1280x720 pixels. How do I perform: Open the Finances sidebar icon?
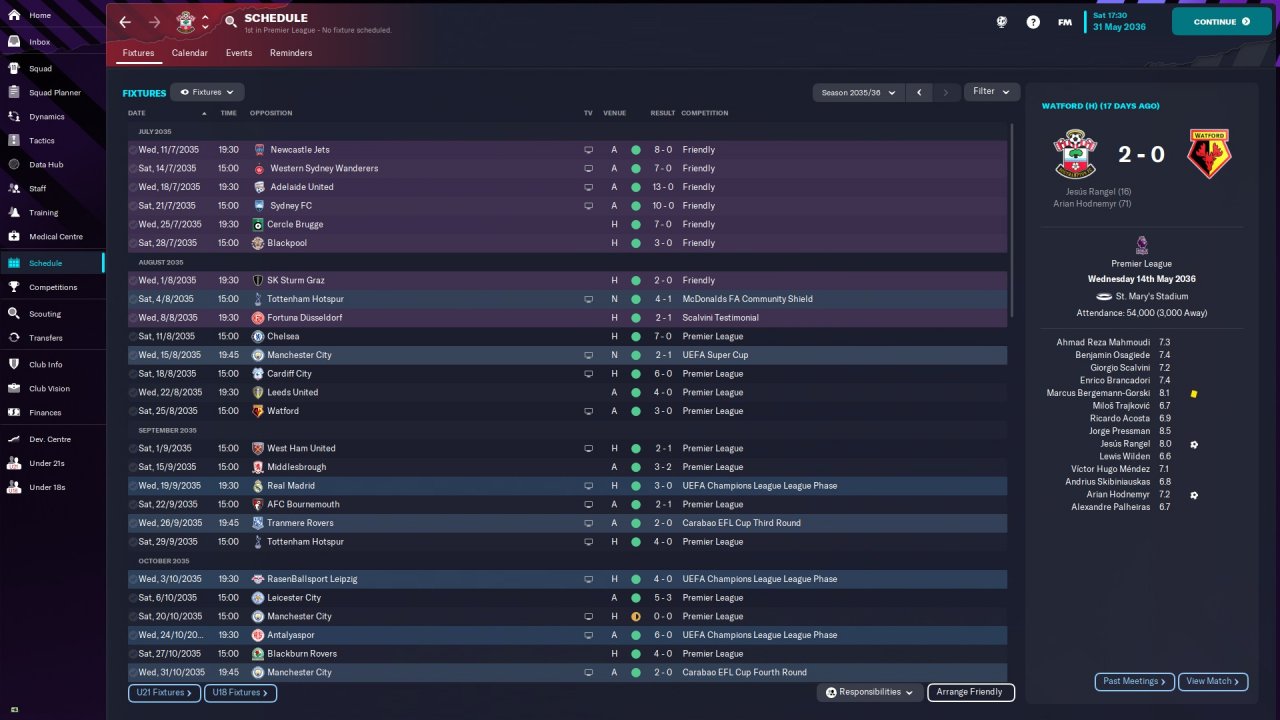tap(14, 412)
